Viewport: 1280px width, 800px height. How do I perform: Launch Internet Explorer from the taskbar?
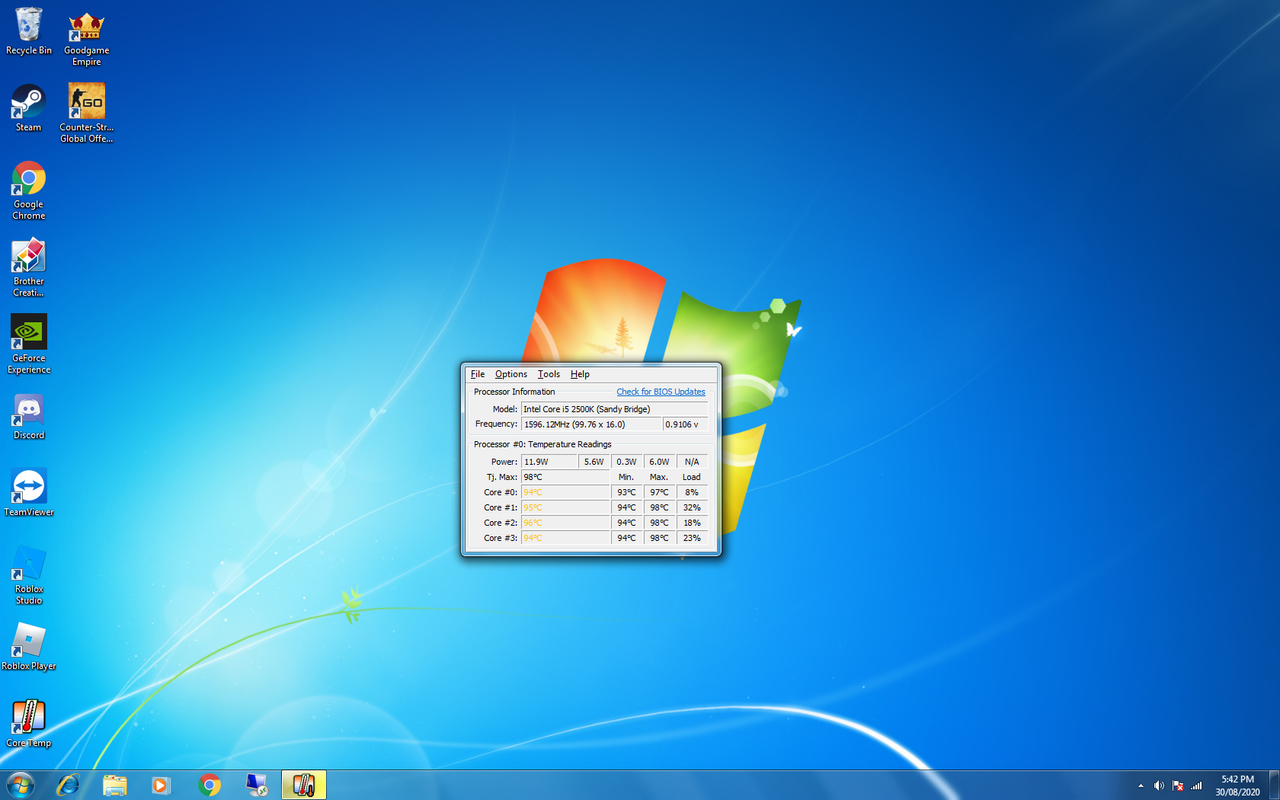[68, 785]
